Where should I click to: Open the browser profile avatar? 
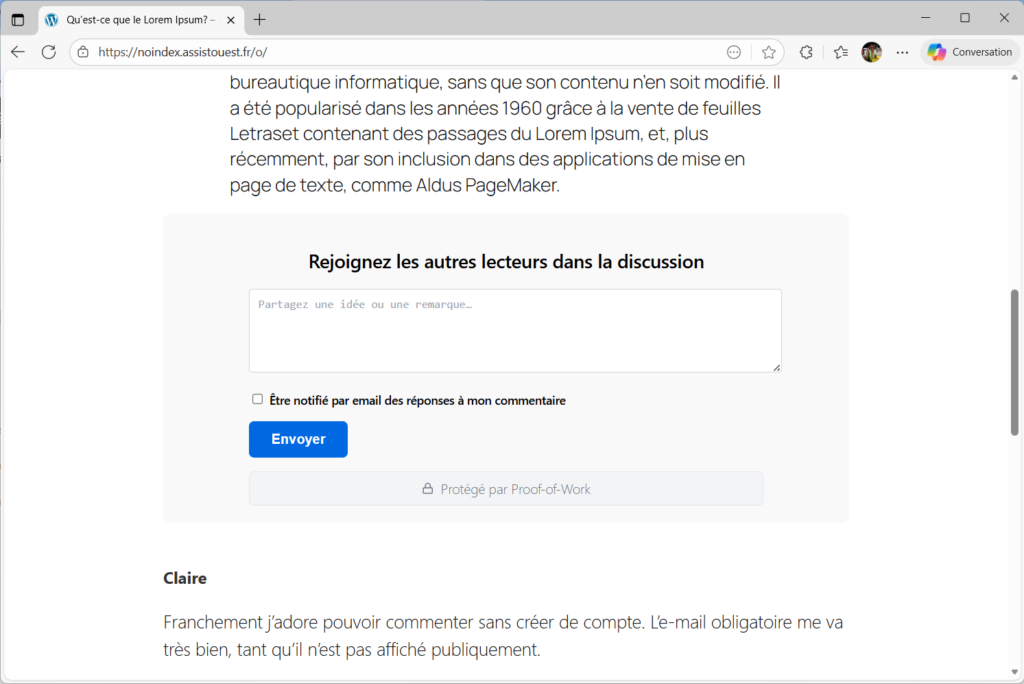pos(871,51)
